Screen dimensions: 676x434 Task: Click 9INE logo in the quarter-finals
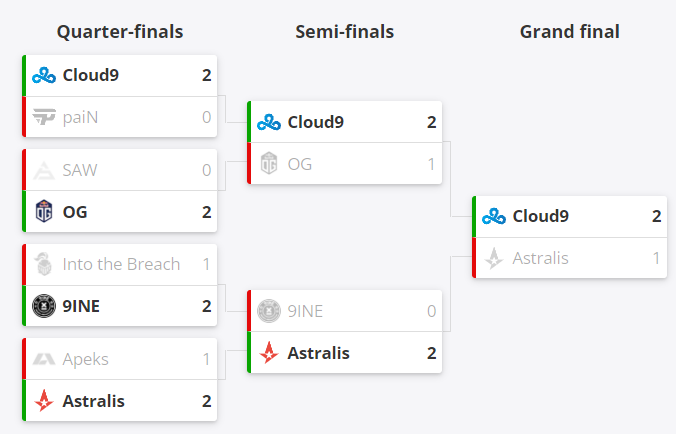[44, 306]
